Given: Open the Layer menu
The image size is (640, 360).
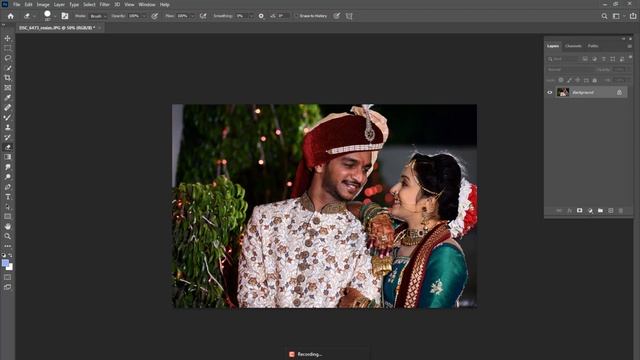Looking at the screenshot, I should point(59,4).
